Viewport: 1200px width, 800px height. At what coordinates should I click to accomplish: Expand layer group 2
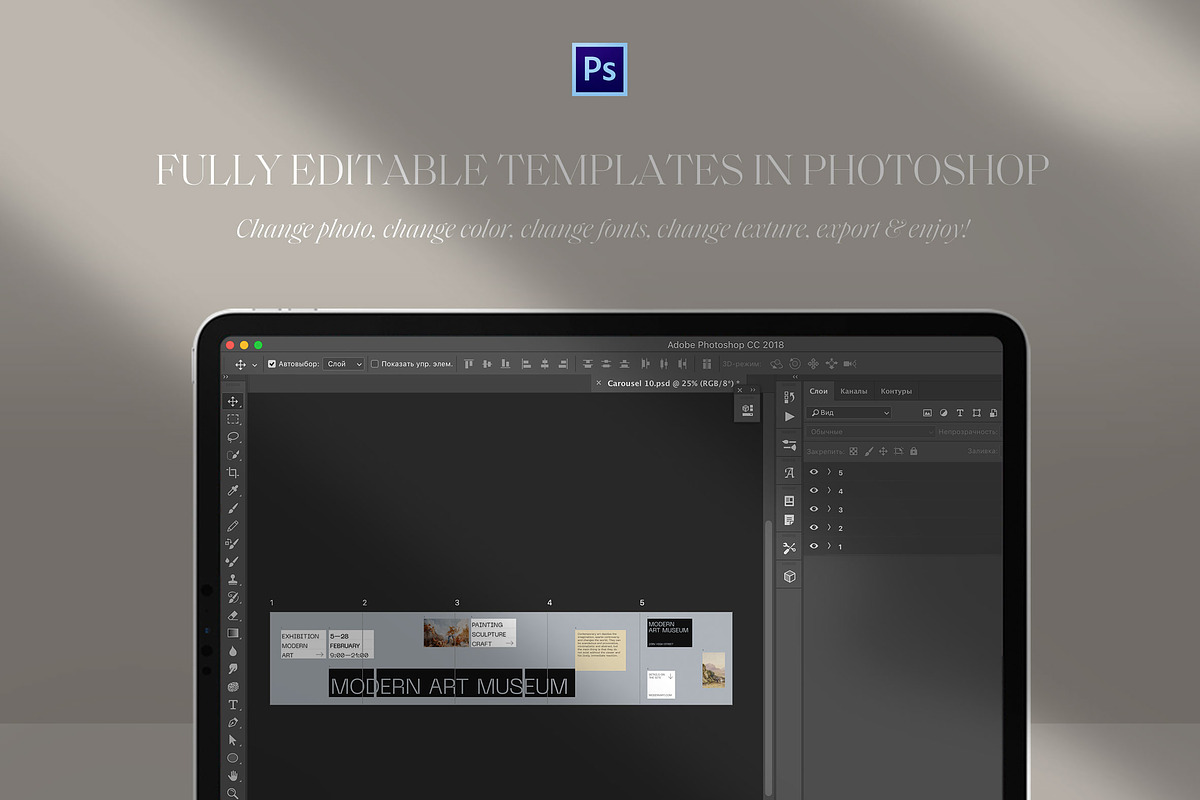click(829, 527)
